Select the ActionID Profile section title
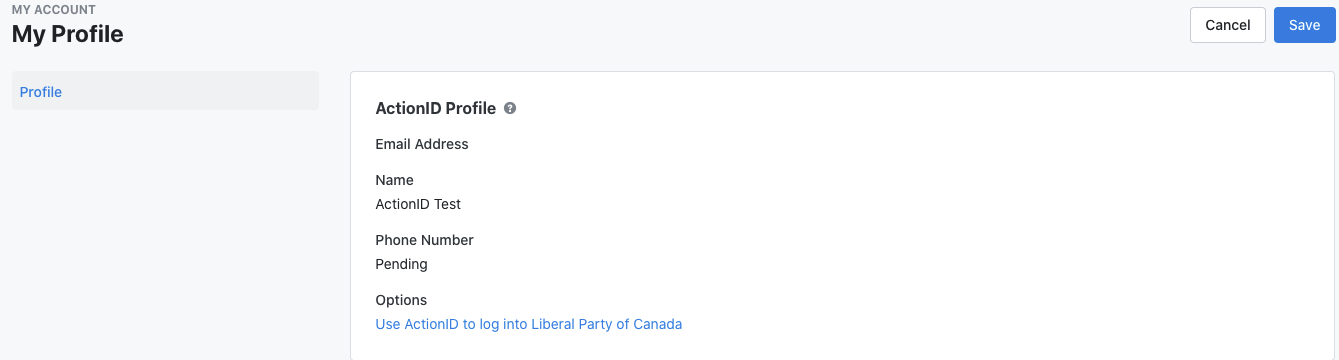 [436, 108]
